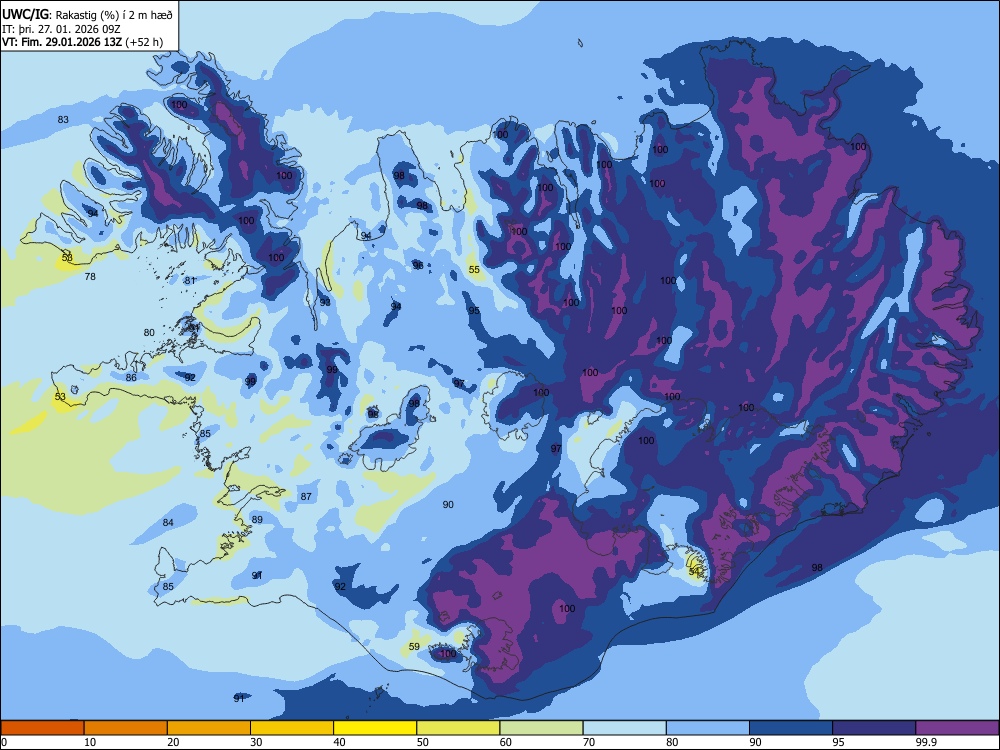Choose the pale green 60–70 legend segment

(541, 728)
